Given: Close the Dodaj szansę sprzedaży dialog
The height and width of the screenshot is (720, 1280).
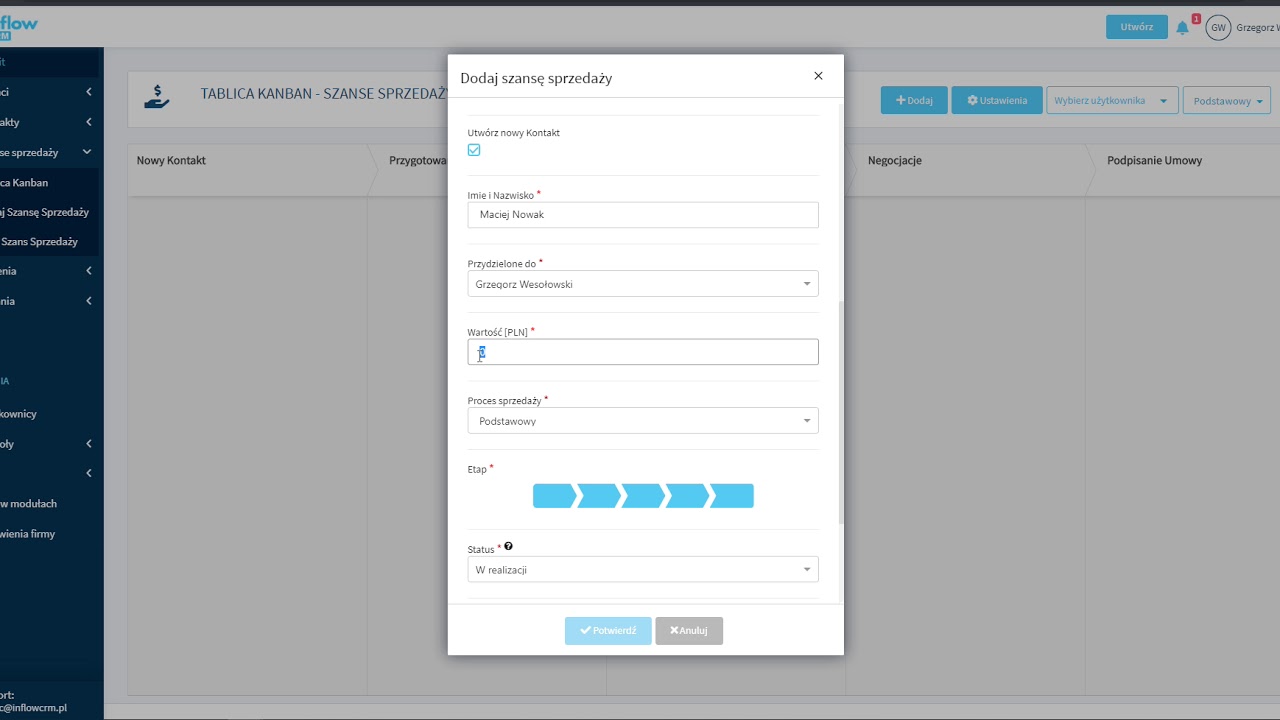Looking at the screenshot, I should (818, 76).
